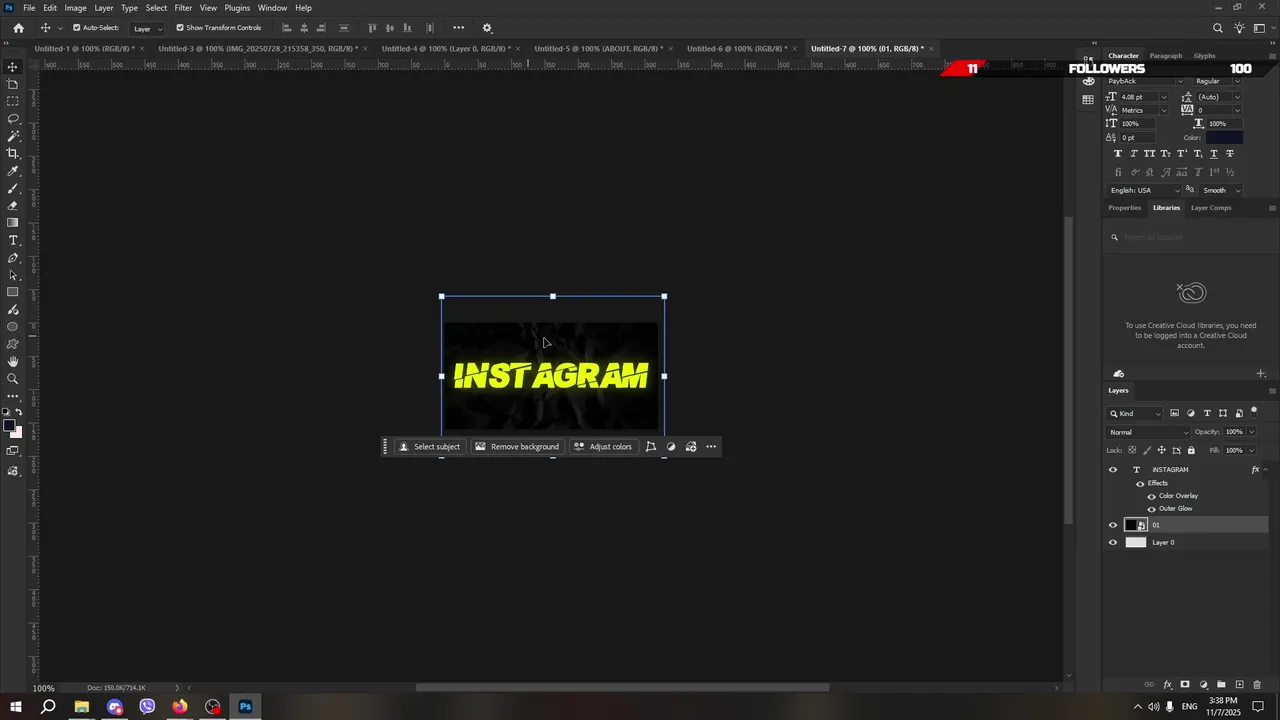Open the Plugins menu
The image size is (1280, 720).
click(x=237, y=8)
